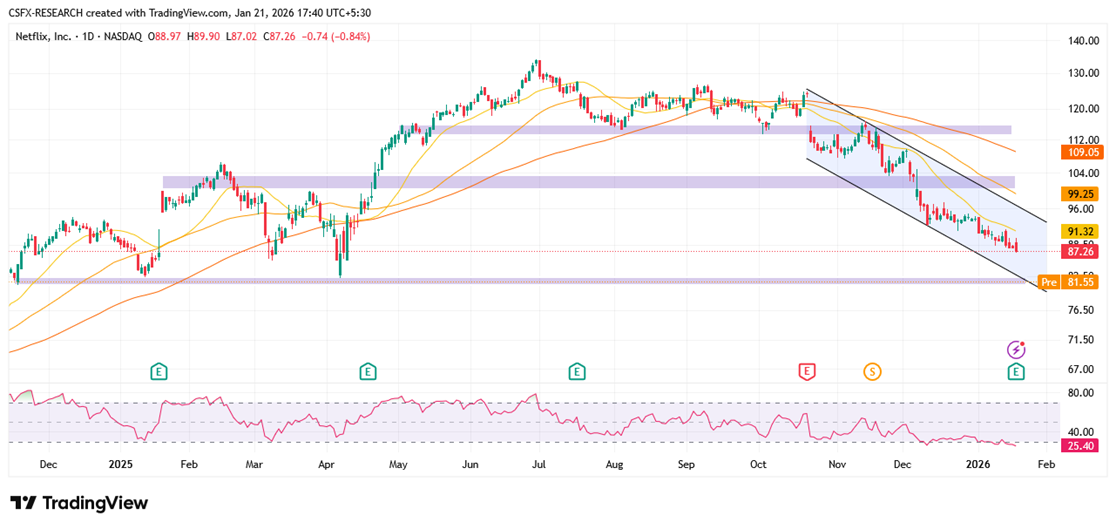Viewport: 1116px width, 529px height.
Task: Select the green earnings icon below the lightning bolt
Action: (1016, 372)
